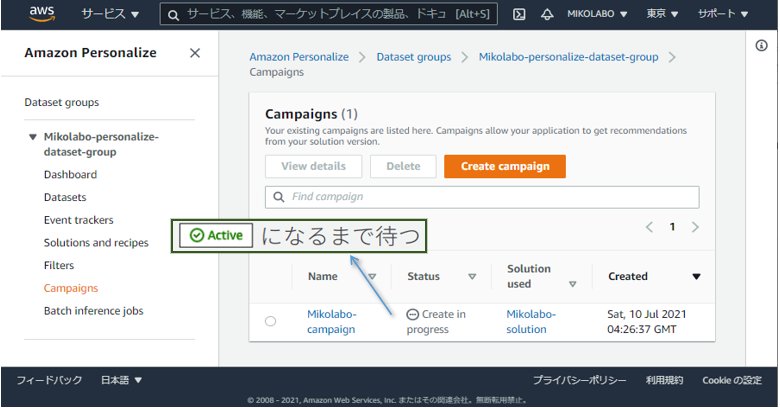Open the info panel icon
This screenshot has height=409, width=780.
[761, 46]
